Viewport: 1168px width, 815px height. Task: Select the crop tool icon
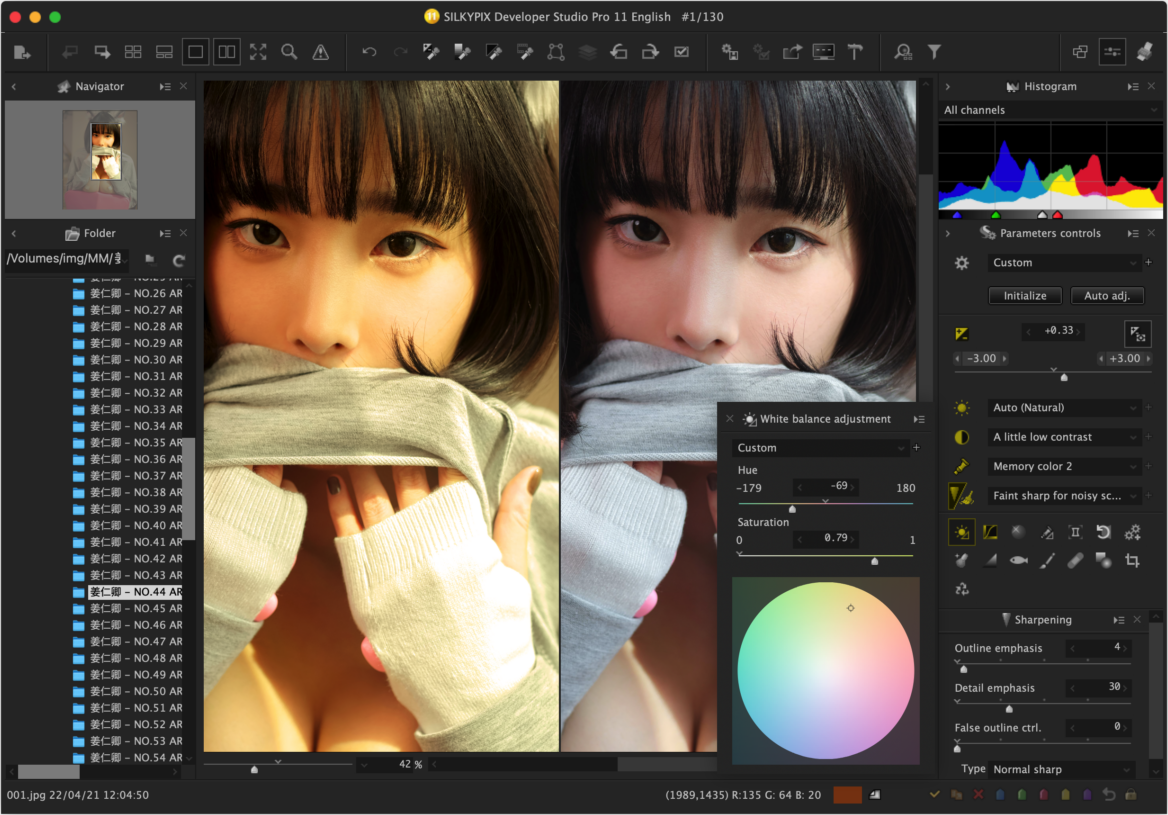(x=1132, y=561)
